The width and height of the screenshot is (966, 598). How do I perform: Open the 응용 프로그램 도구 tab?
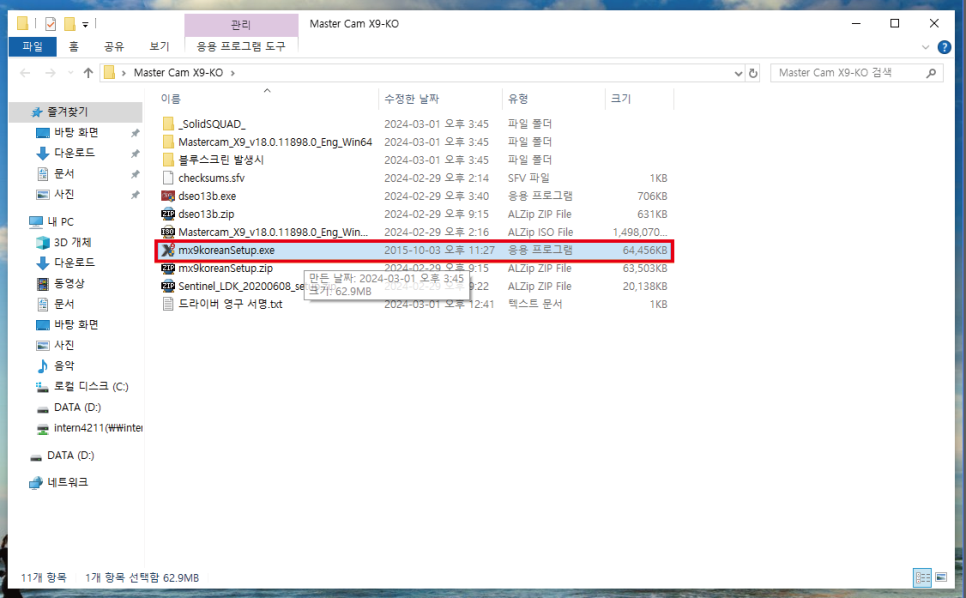[241, 46]
